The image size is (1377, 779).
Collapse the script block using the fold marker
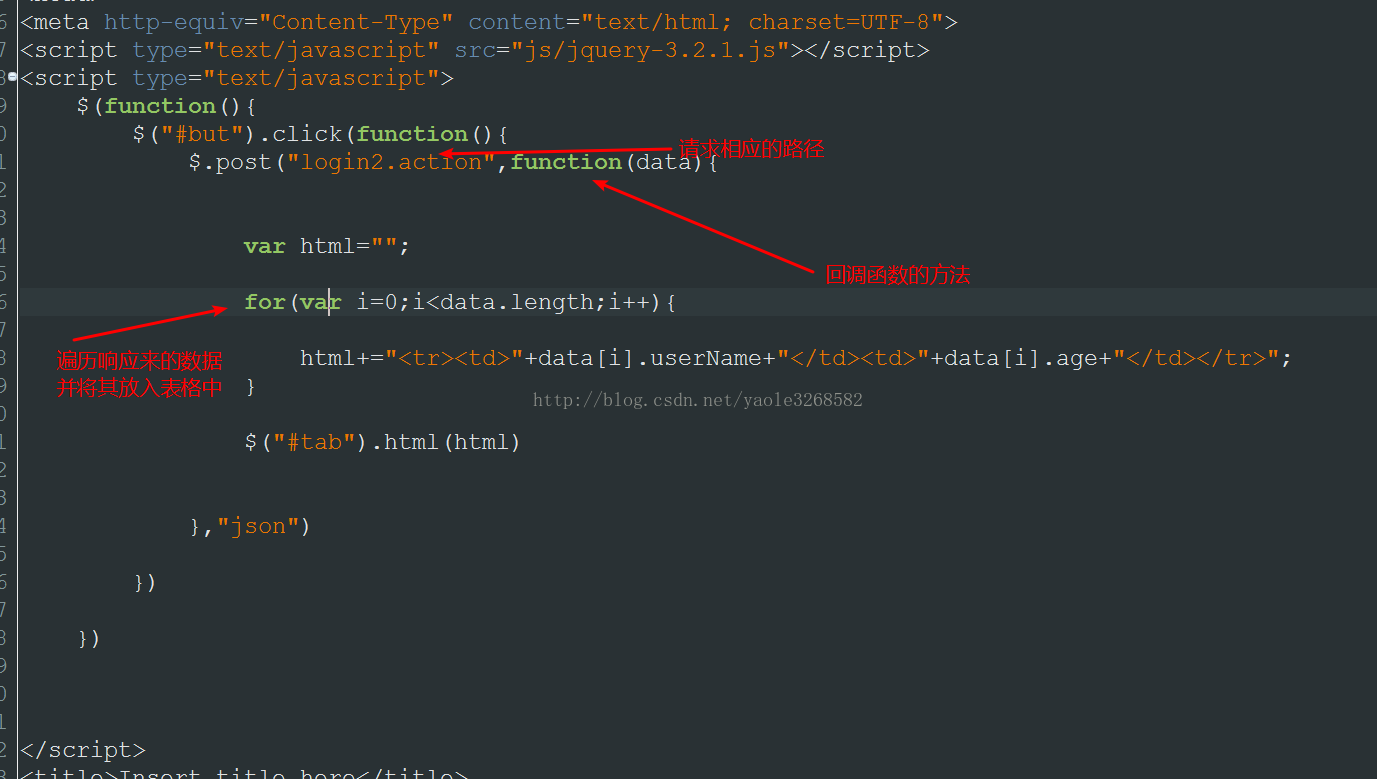tap(13, 76)
